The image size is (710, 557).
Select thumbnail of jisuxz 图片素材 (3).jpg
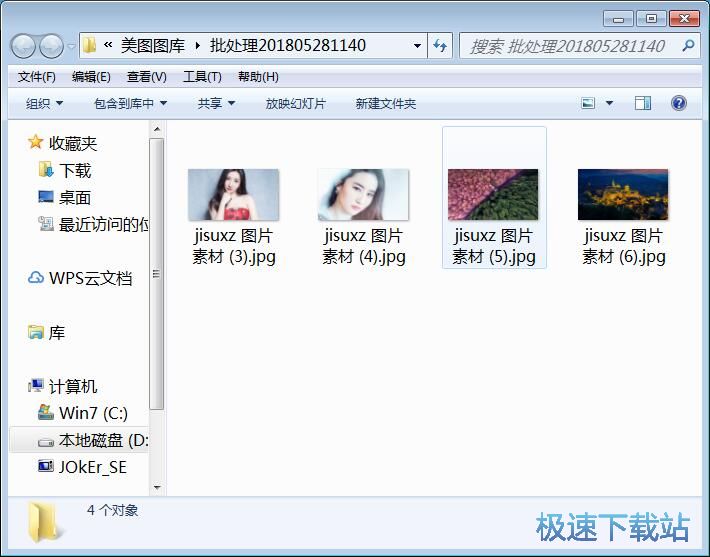(x=234, y=195)
